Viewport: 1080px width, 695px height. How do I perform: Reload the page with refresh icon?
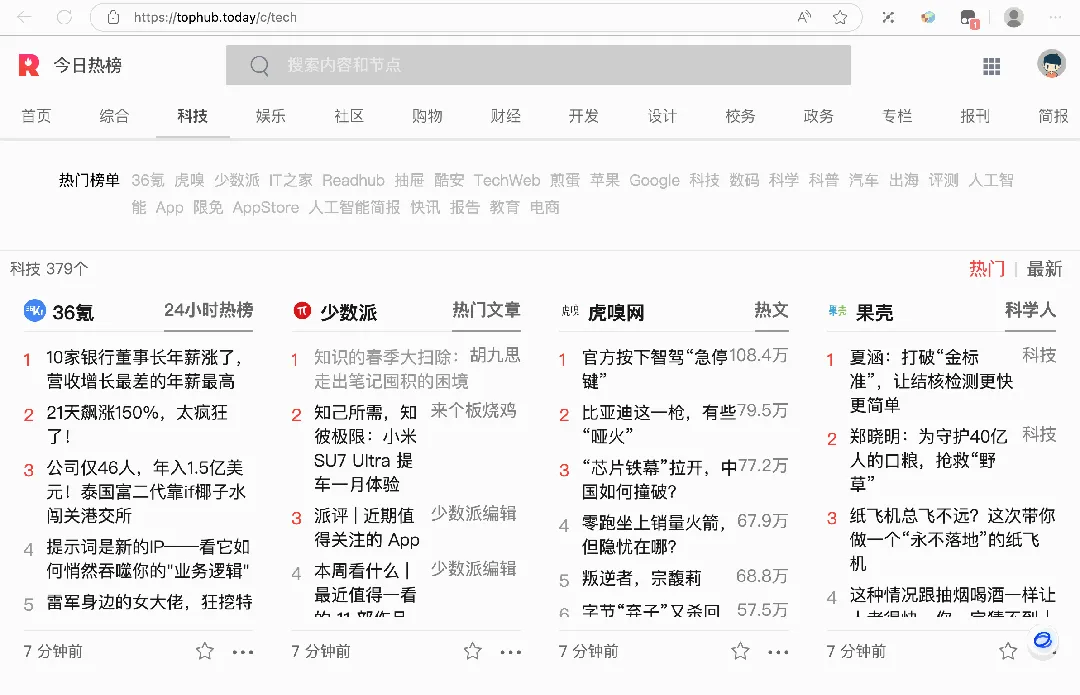pos(65,17)
